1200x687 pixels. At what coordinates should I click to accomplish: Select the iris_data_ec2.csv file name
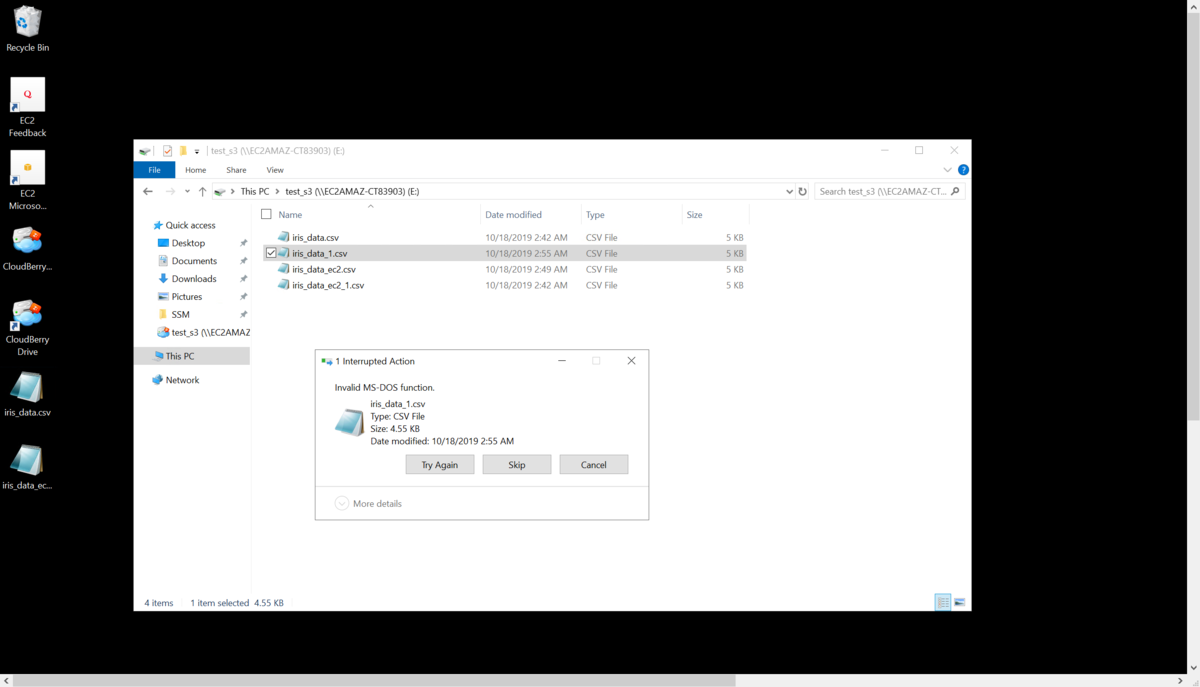pos(324,269)
